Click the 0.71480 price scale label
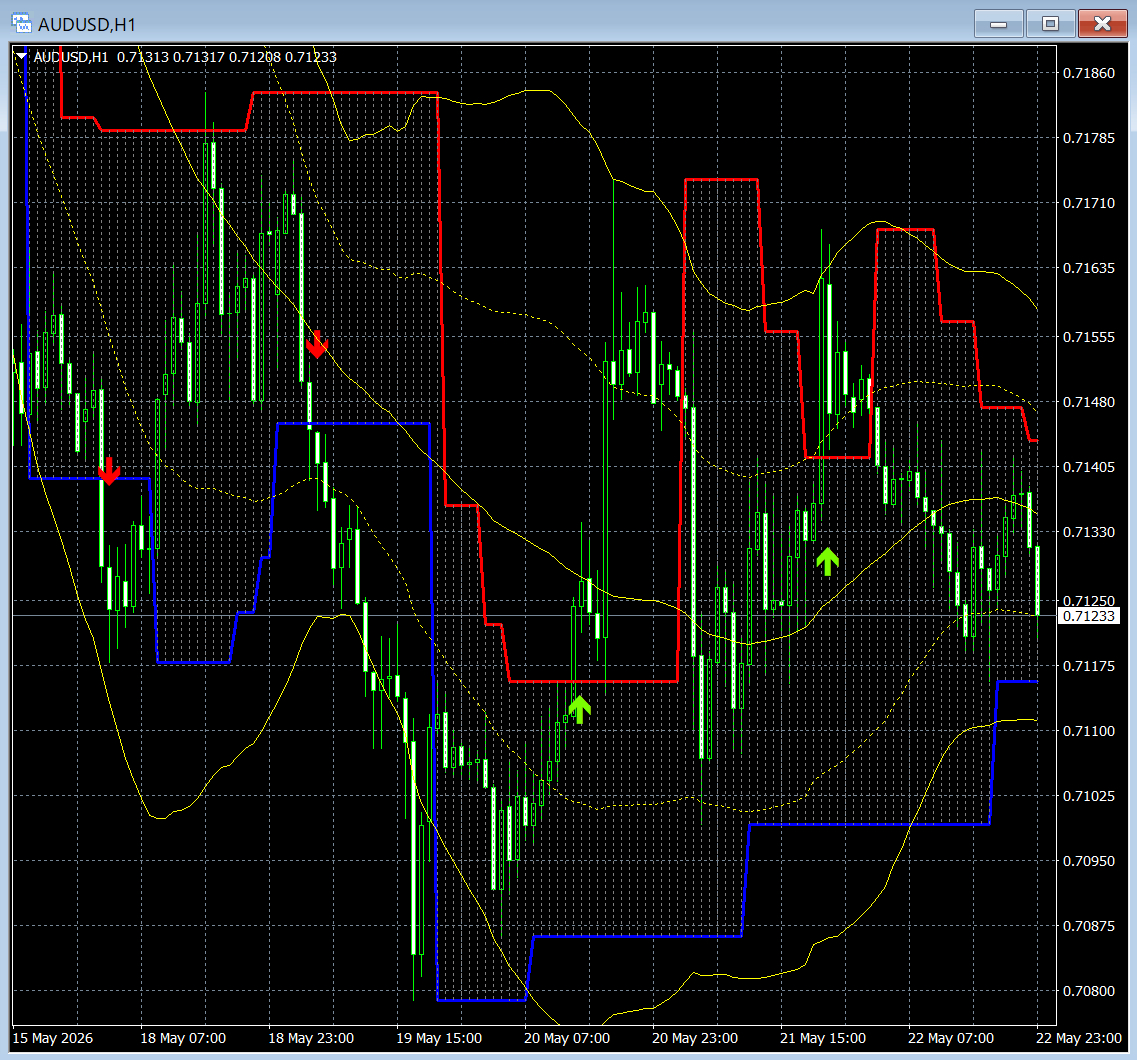 [x=1088, y=402]
